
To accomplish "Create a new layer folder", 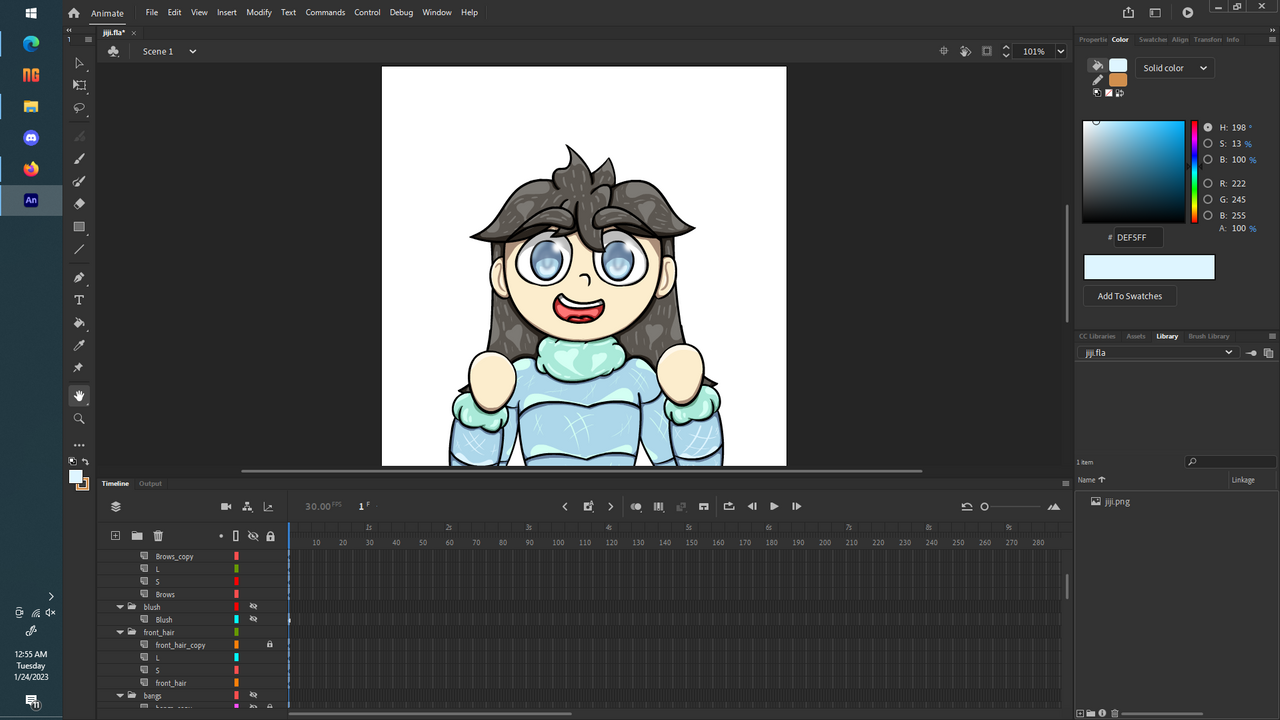I will pyautogui.click(x=137, y=536).
